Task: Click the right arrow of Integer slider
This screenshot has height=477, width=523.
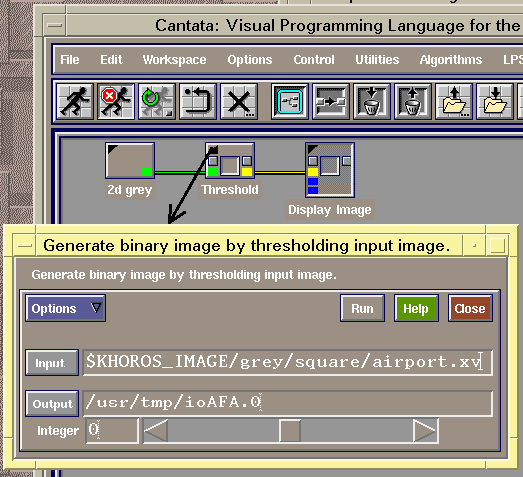Action: coord(425,431)
